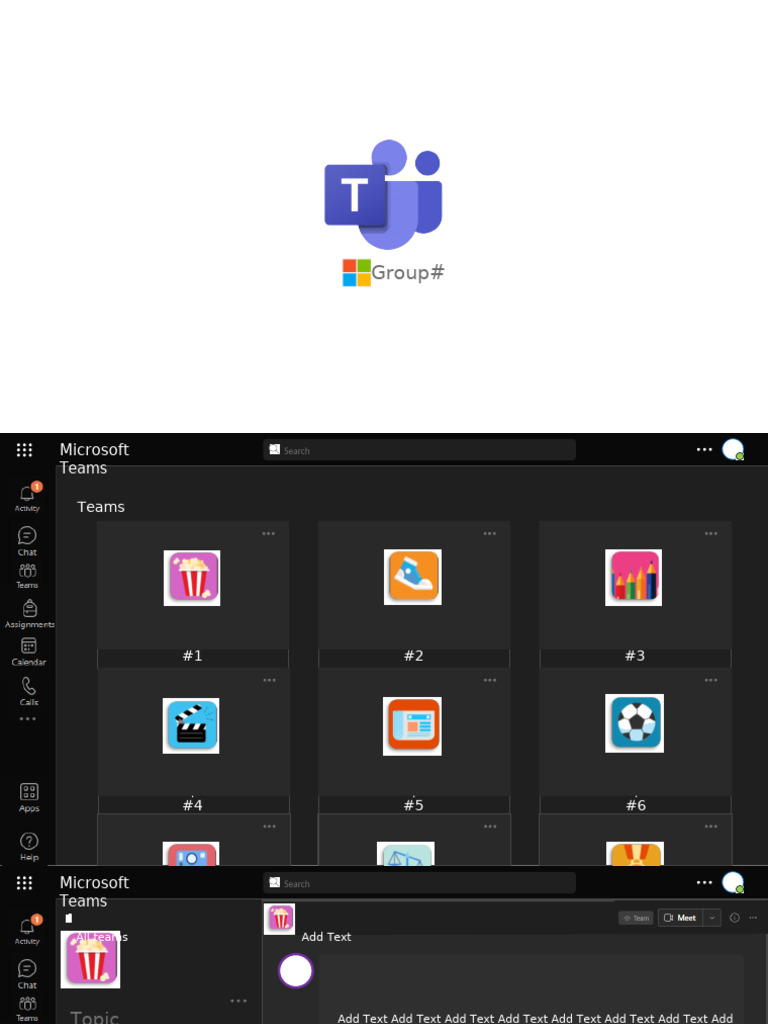The width and height of the screenshot is (768, 1024).
Task: Click the All teams back link
Action: pos(101,937)
